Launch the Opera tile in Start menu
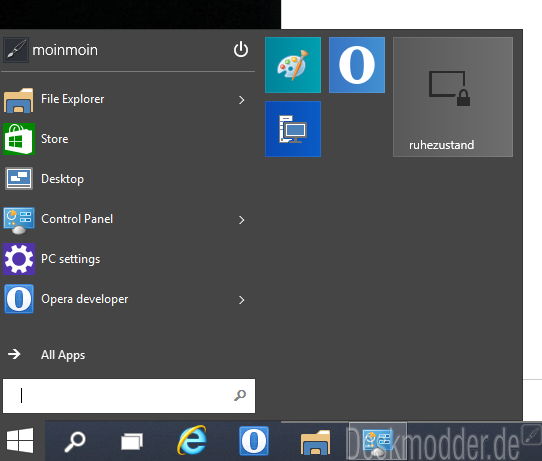The height and width of the screenshot is (461, 542). 357,65
